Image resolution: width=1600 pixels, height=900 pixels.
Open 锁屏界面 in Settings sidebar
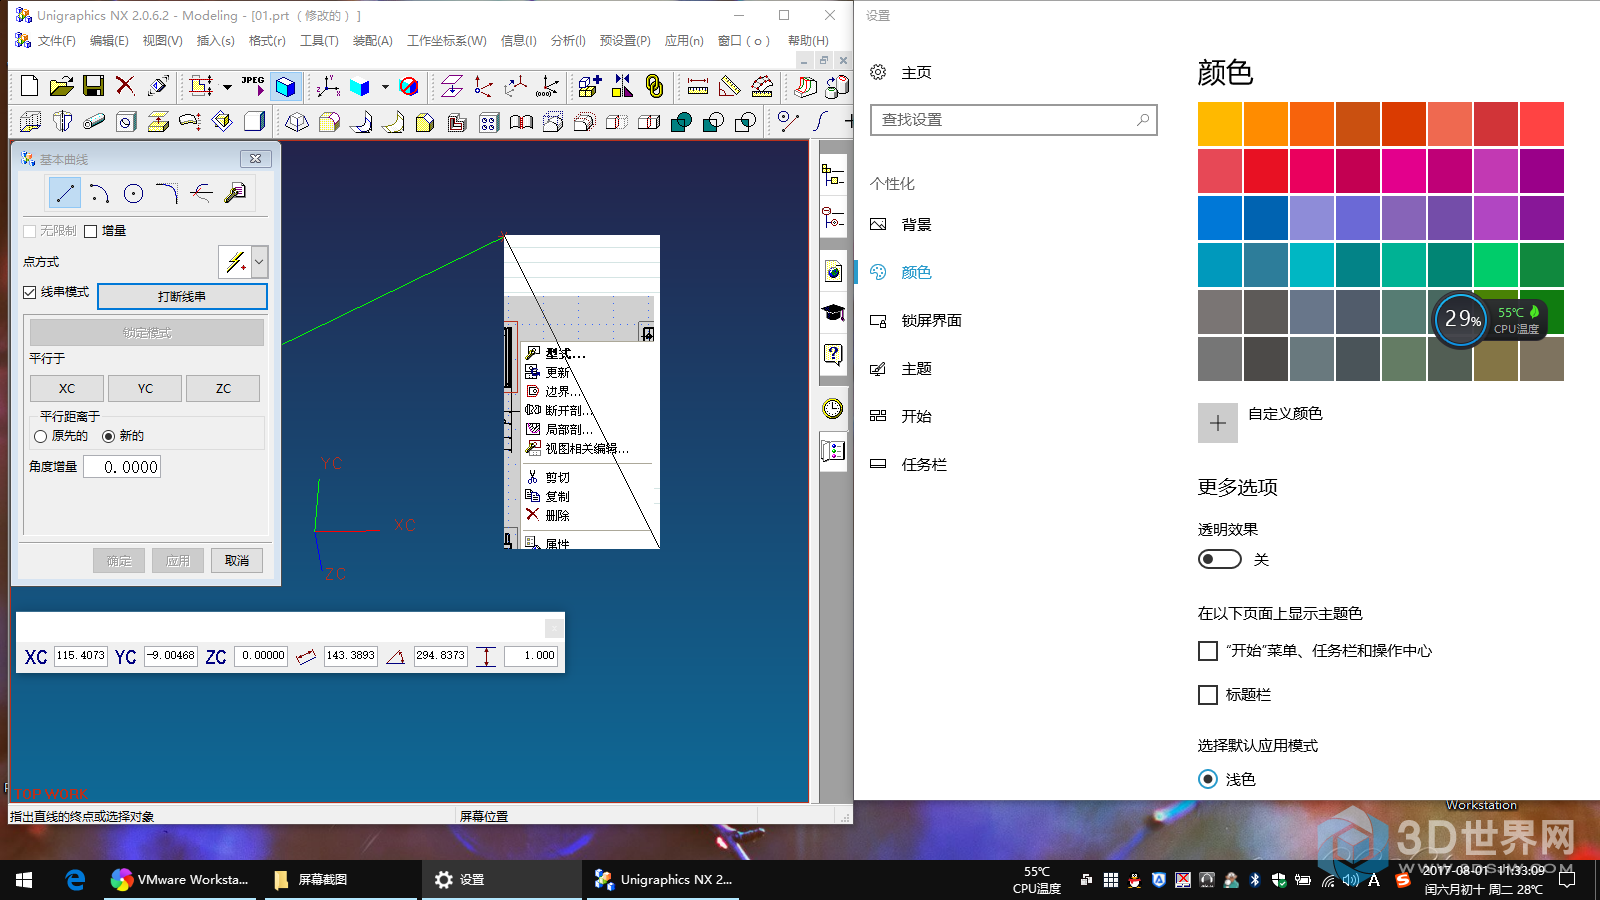(x=932, y=321)
